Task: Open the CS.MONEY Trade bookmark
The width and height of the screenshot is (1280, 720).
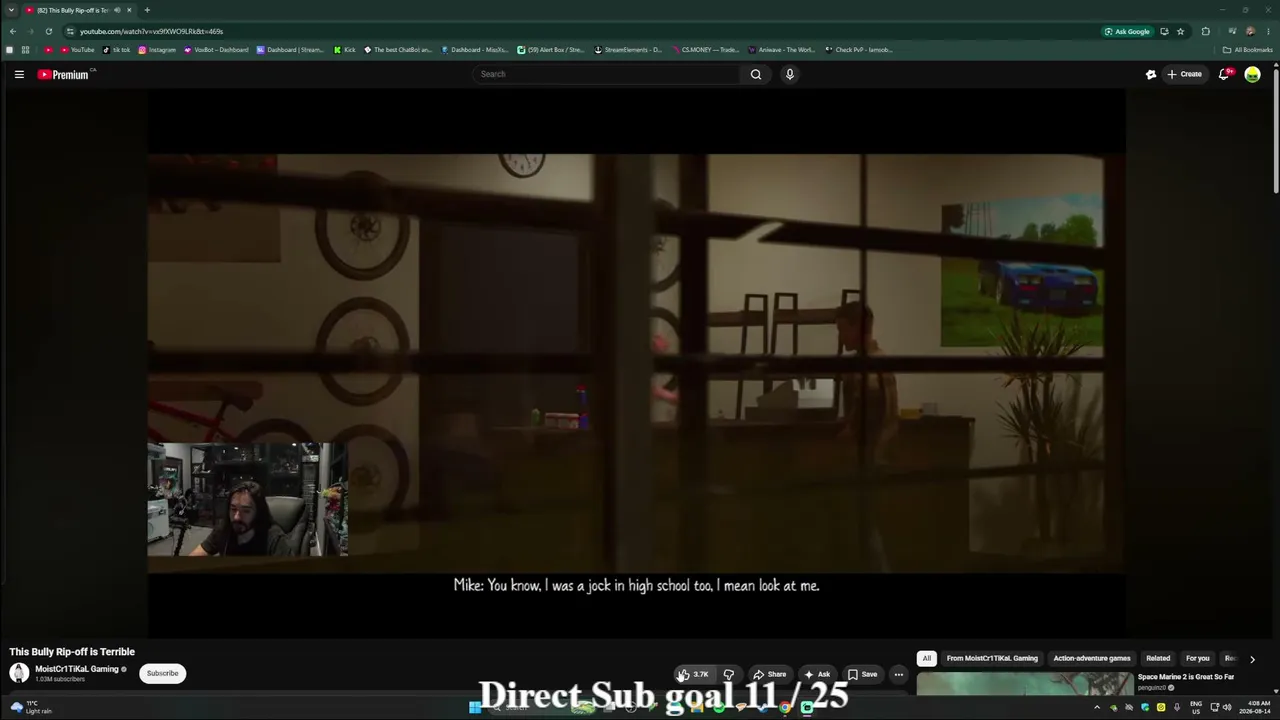Action: [707, 49]
